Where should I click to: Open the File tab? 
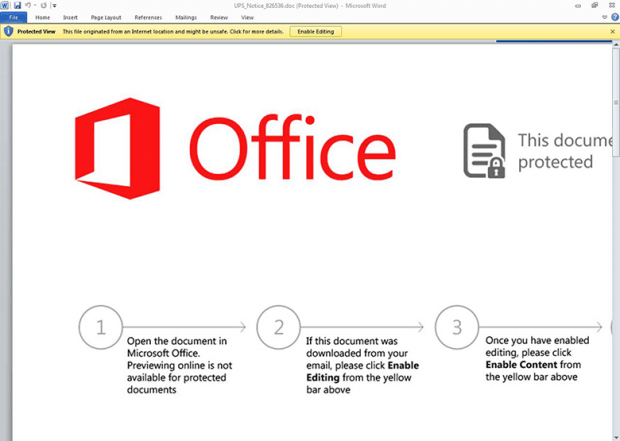[x=13, y=17]
